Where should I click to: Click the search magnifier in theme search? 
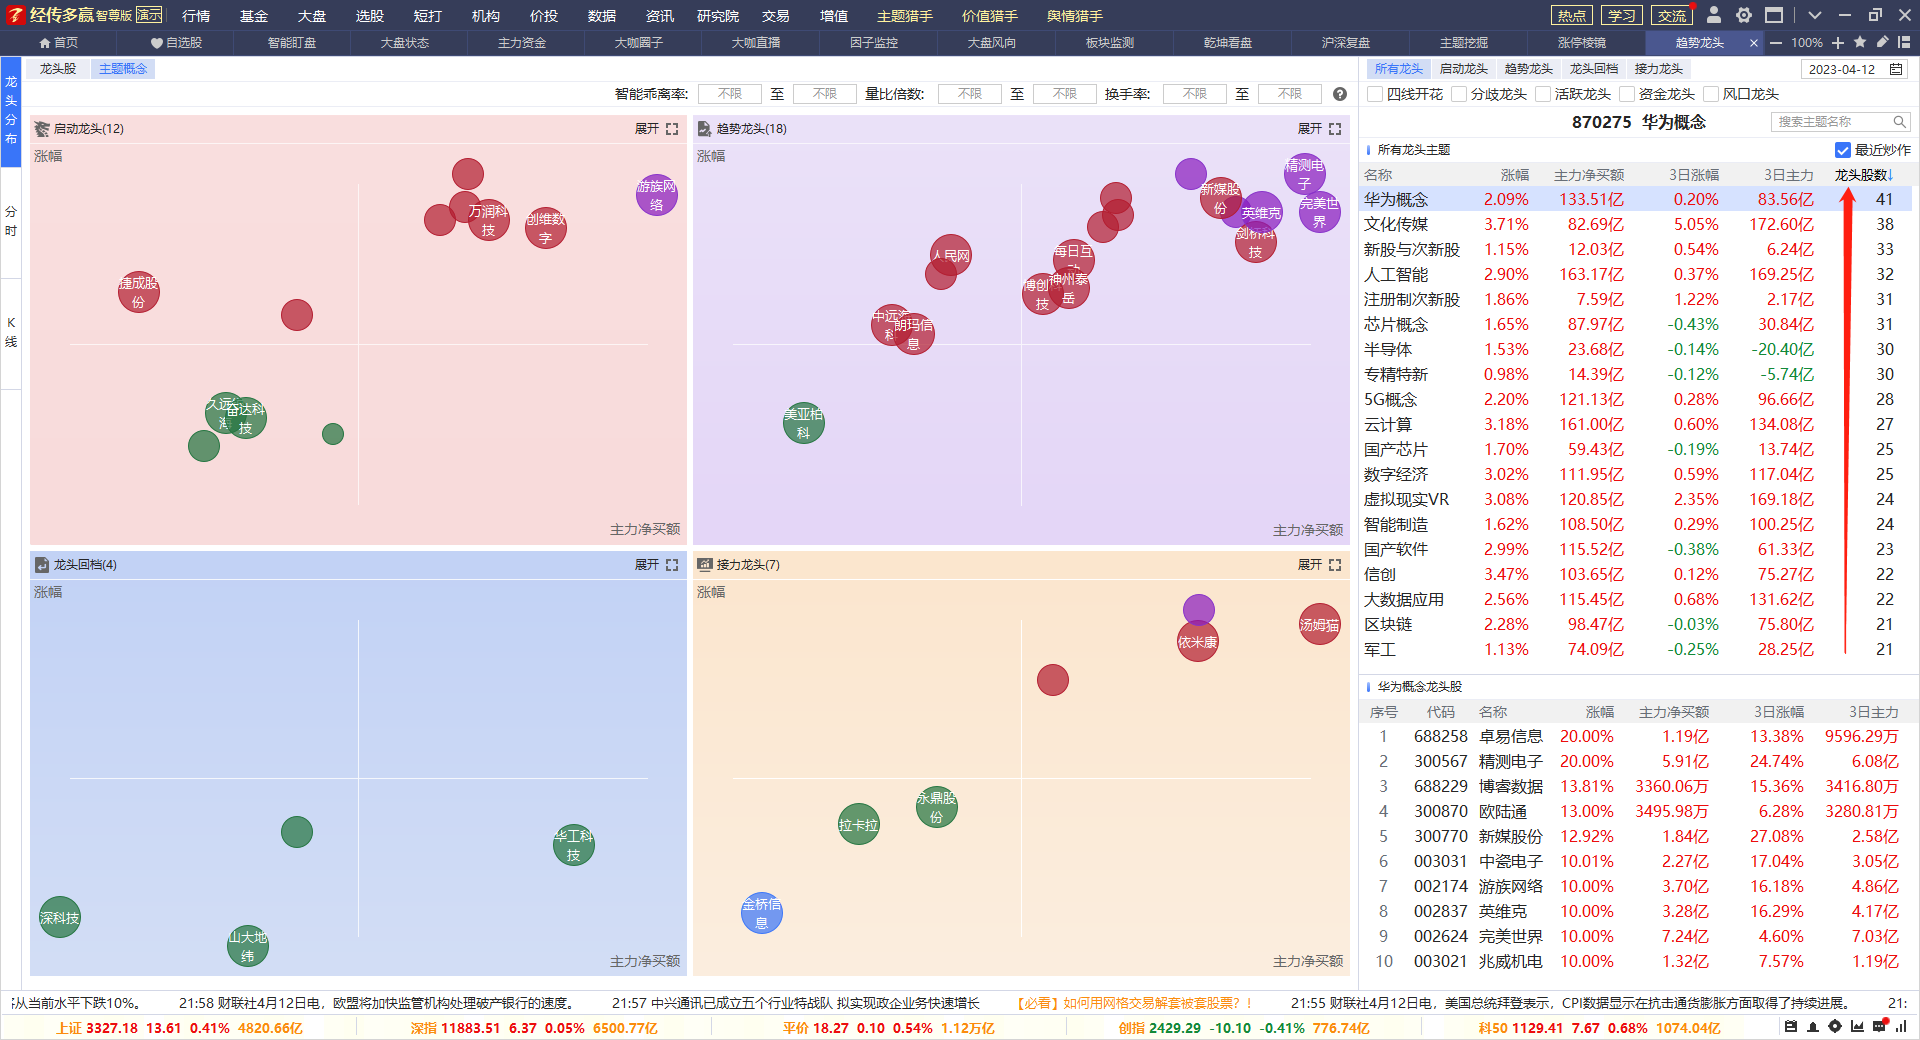point(1899,122)
